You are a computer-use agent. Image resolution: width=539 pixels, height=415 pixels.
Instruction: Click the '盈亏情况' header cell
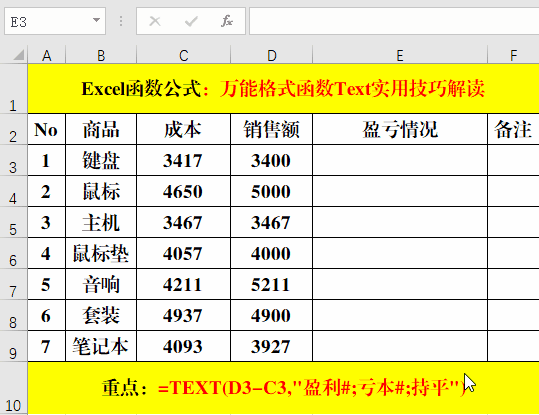(400, 129)
